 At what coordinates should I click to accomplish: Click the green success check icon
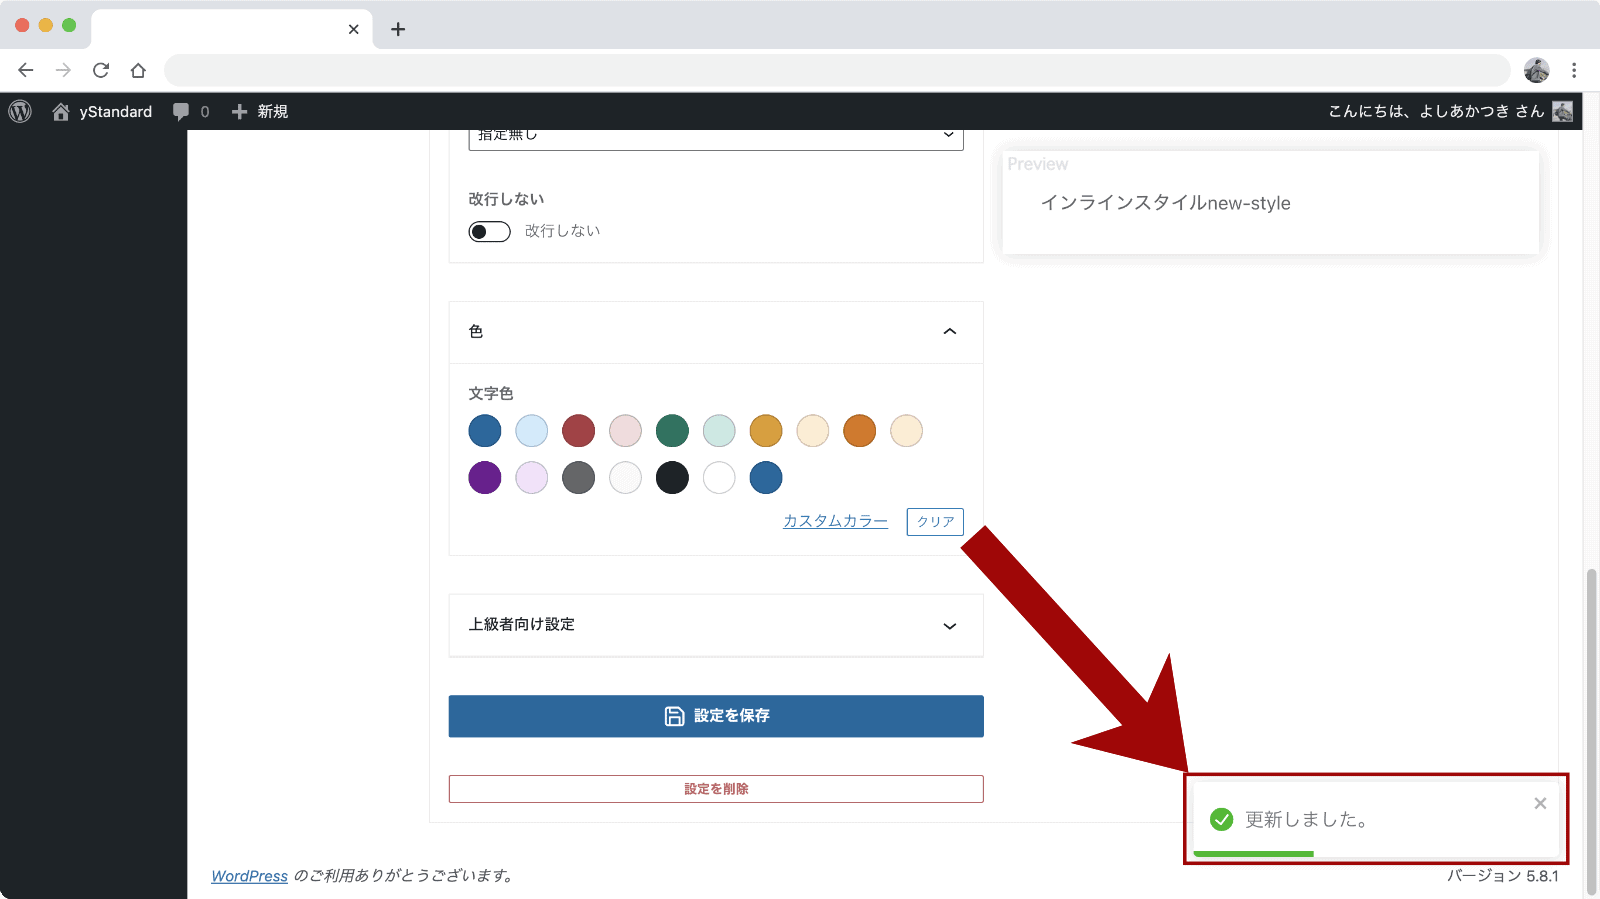1221,820
